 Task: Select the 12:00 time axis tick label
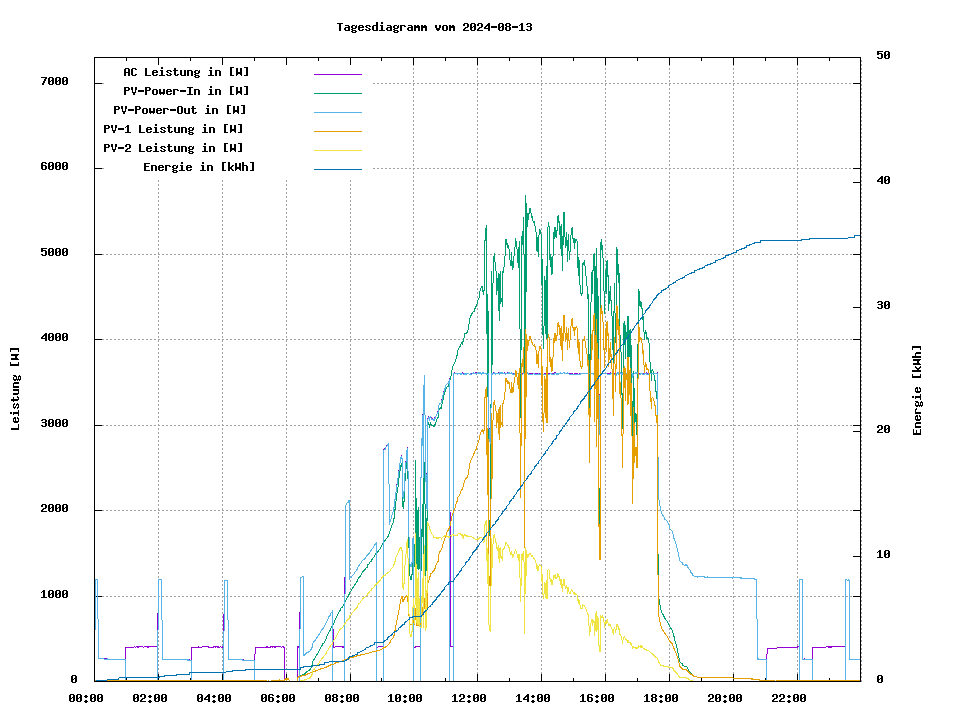click(469, 698)
